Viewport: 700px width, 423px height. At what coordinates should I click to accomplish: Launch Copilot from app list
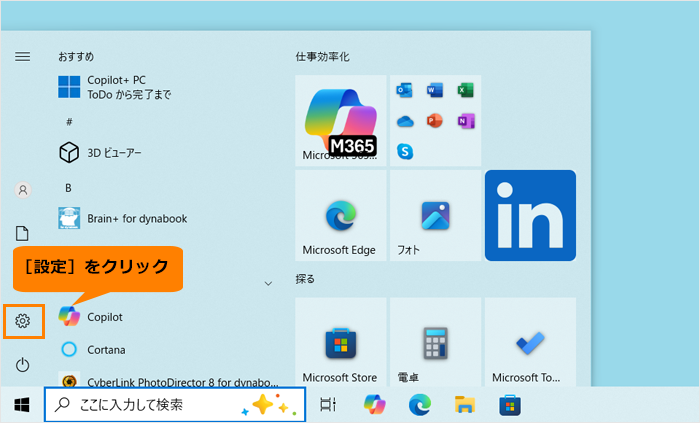click(x=91, y=317)
